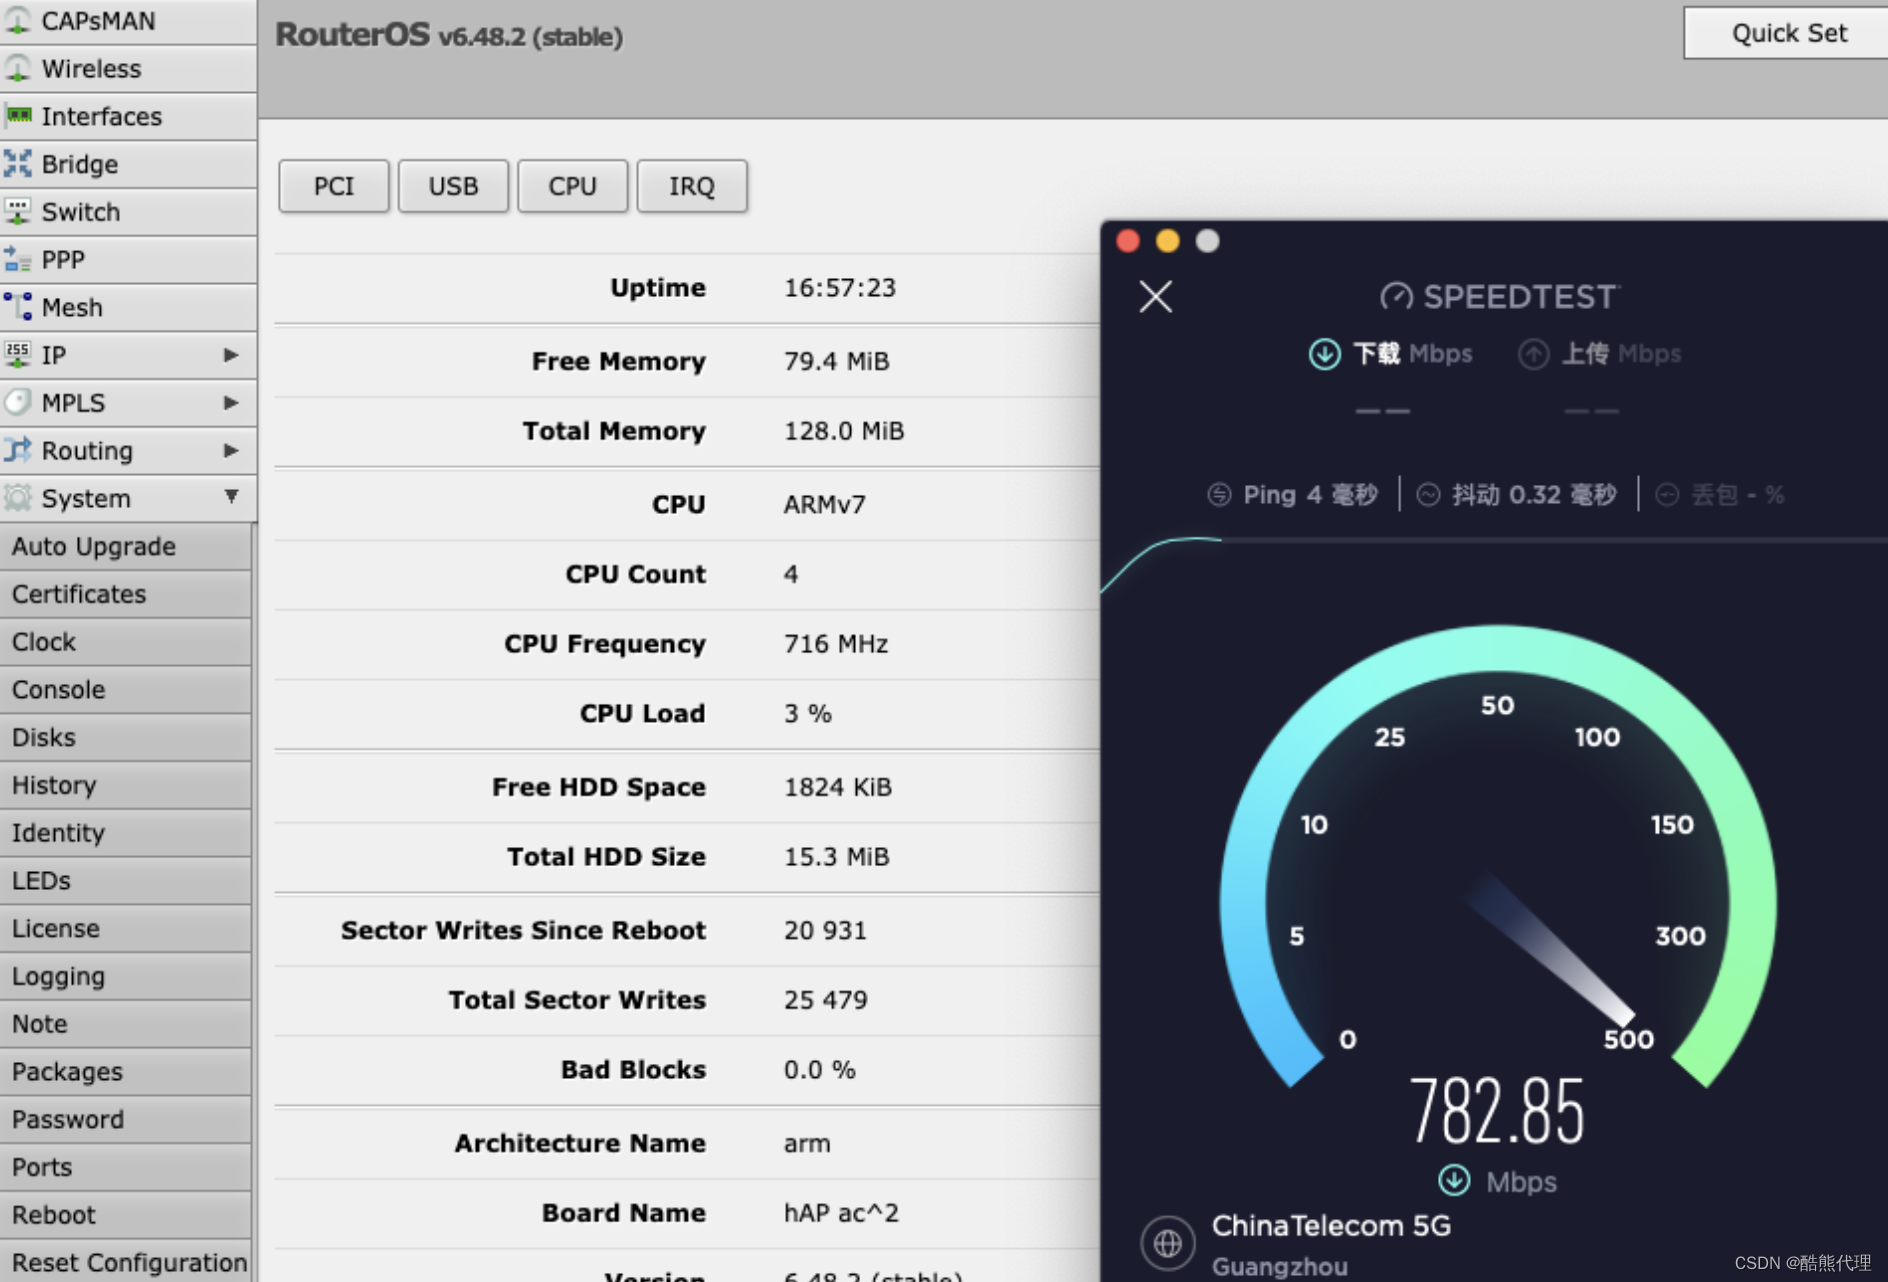The height and width of the screenshot is (1282, 1888).
Task: Click the Uptime value 16:57:23
Action: tap(840, 288)
